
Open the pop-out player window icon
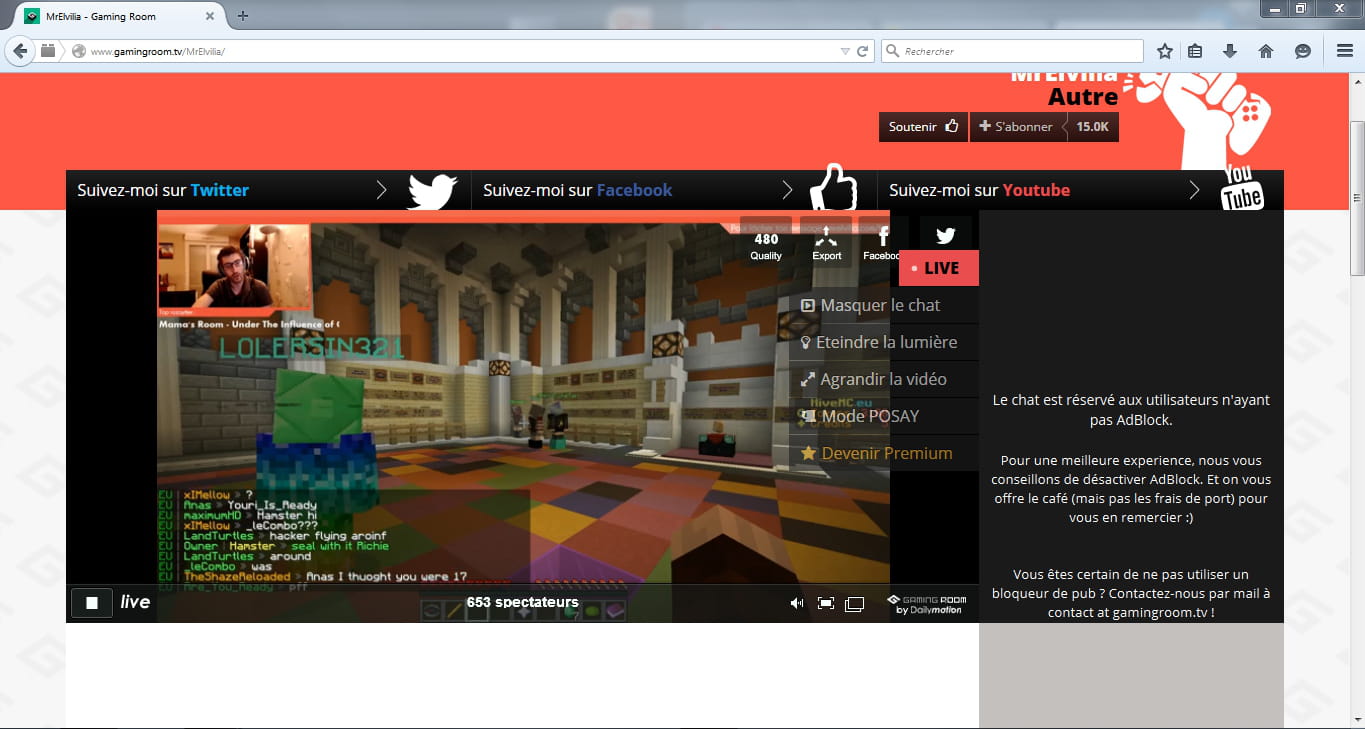coord(854,604)
